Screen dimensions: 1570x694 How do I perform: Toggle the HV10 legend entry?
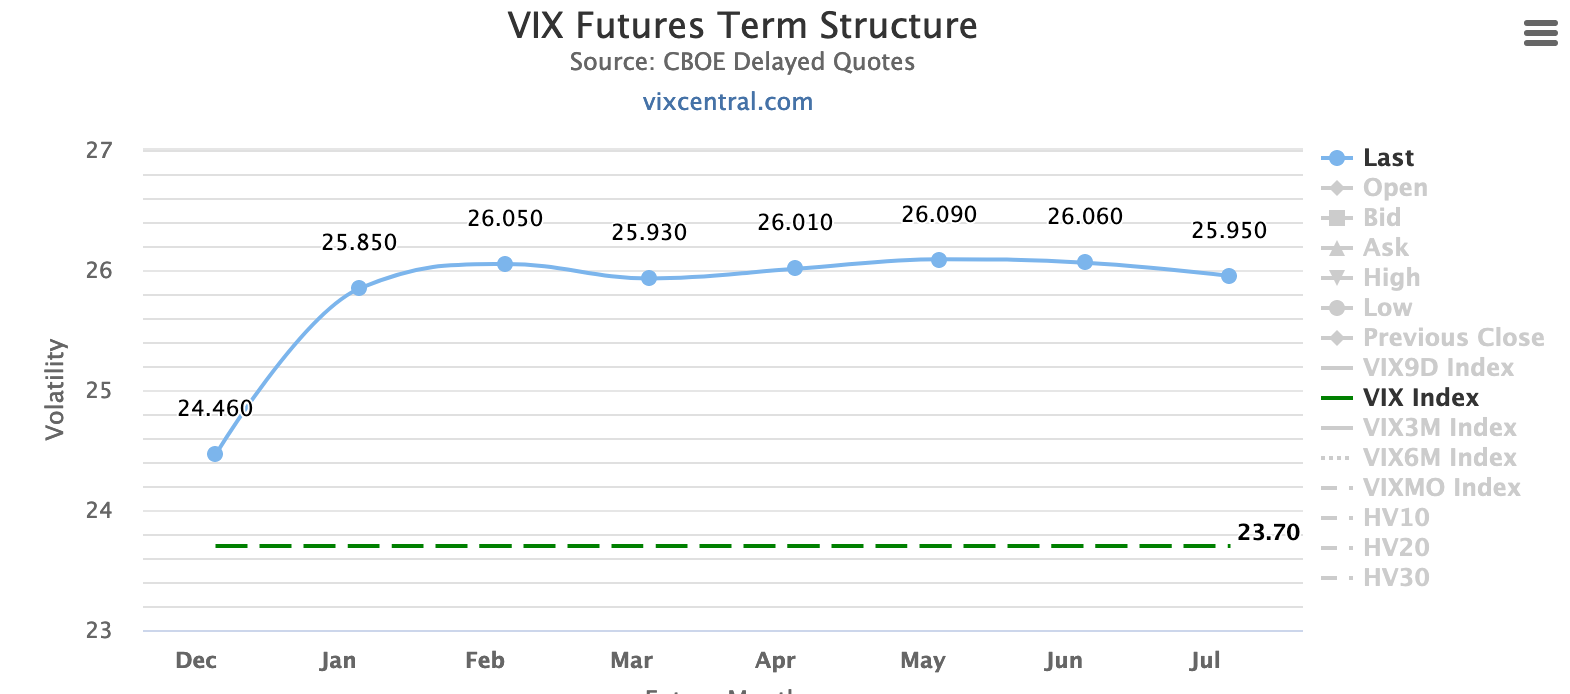point(1396,518)
